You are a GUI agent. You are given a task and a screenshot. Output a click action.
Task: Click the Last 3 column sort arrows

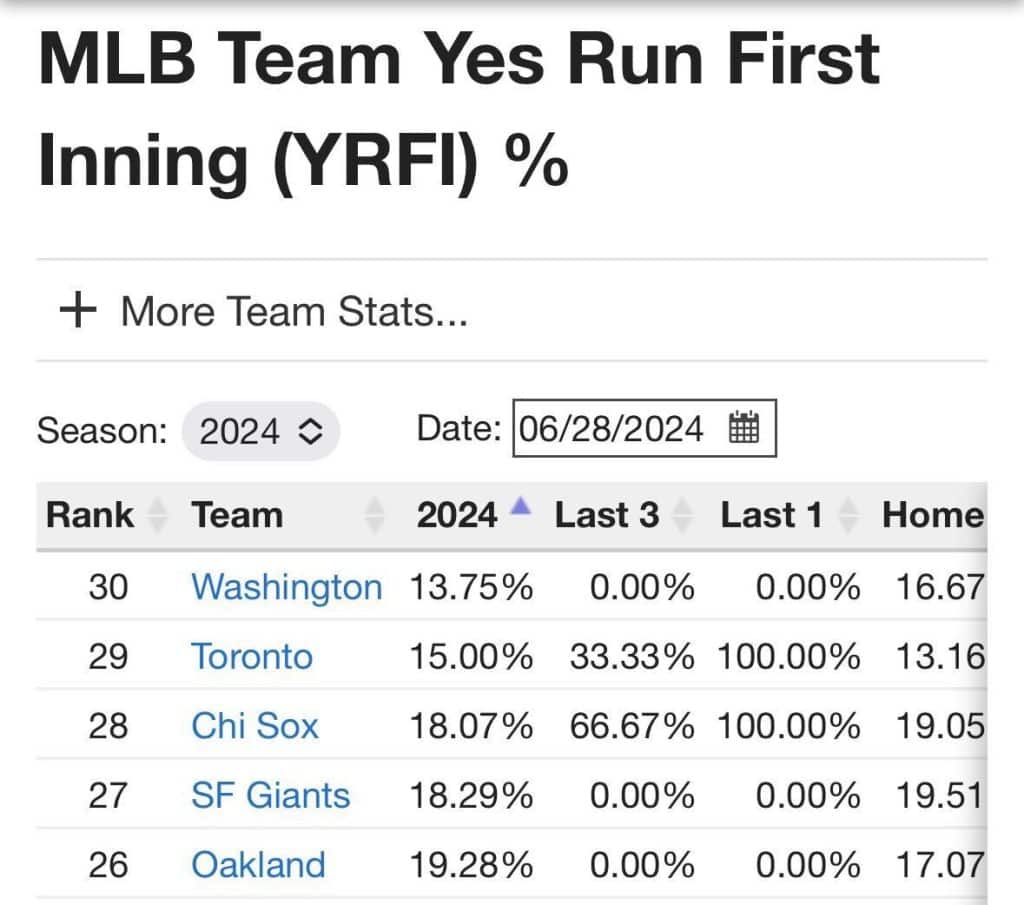(x=683, y=516)
